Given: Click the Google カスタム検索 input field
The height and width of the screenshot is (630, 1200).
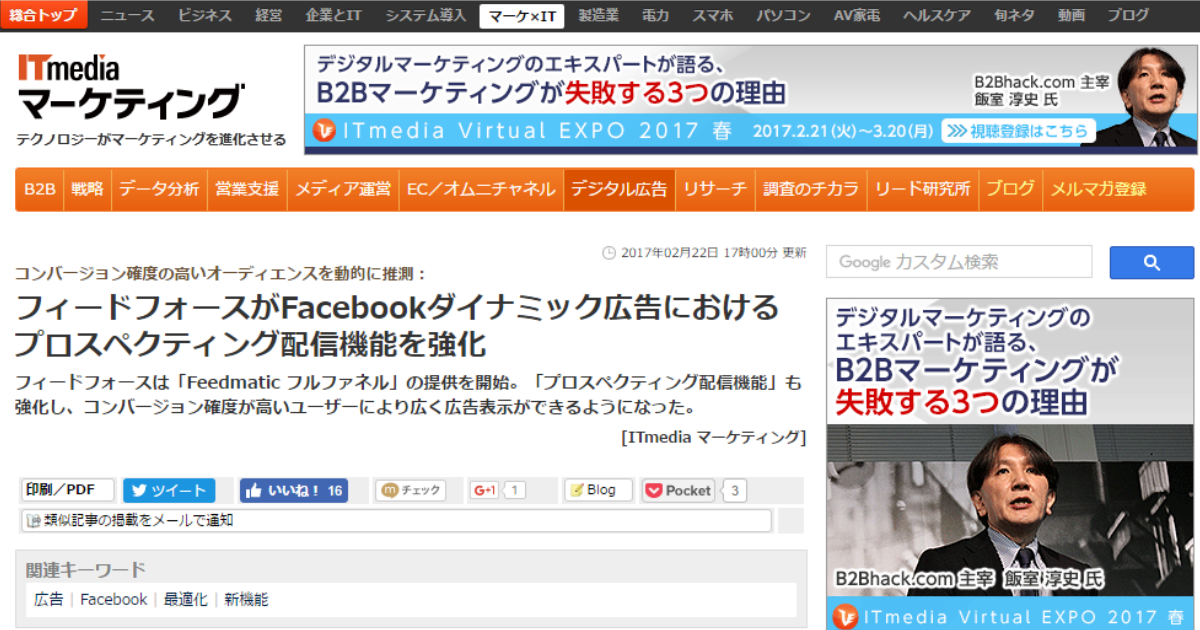Looking at the screenshot, I should click(x=958, y=263).
